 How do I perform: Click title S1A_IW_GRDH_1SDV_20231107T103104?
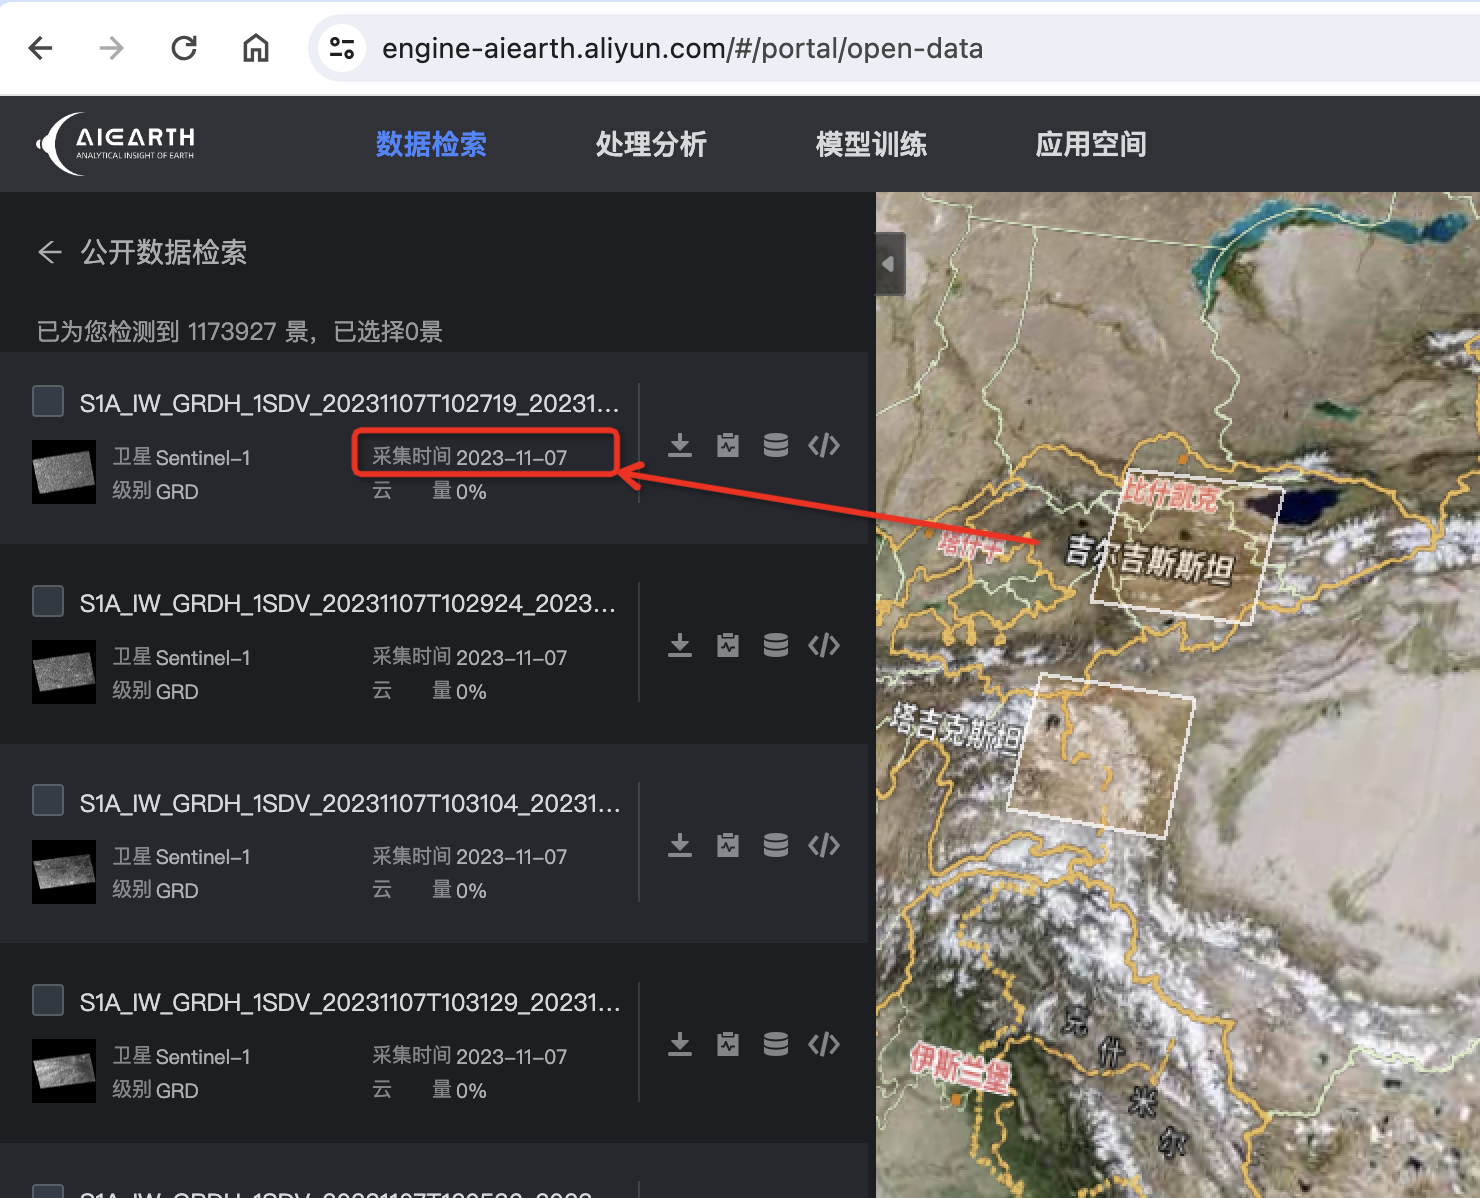click(350, 803)
